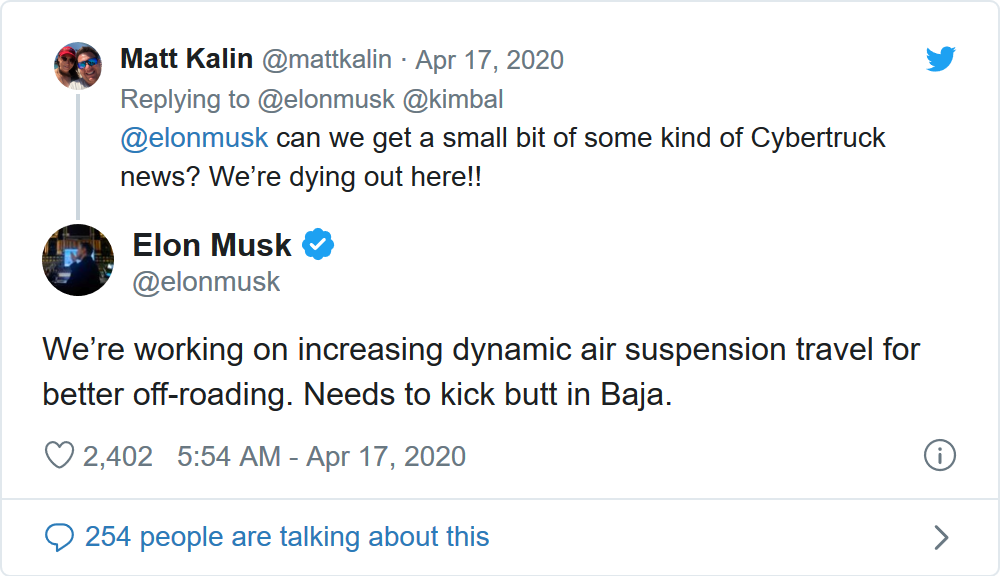This screenshot has width=1000, height=576.
Task: Click the air suspension tweet text
Action: (x=480, y=372)
